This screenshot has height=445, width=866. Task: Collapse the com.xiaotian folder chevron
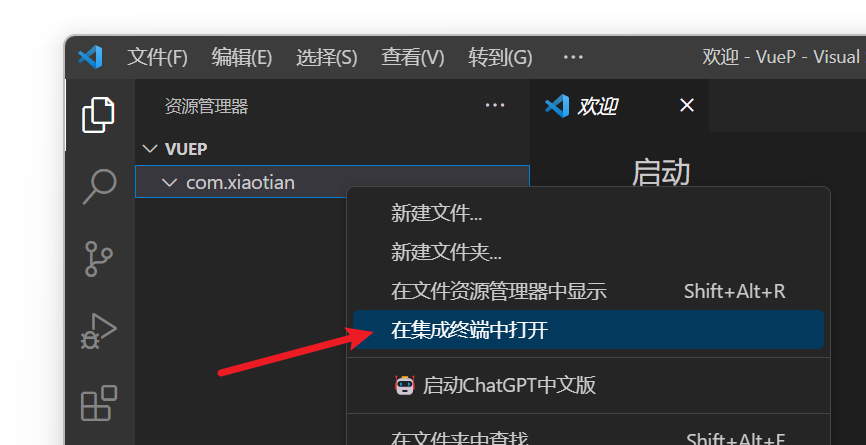pos(170,182)
